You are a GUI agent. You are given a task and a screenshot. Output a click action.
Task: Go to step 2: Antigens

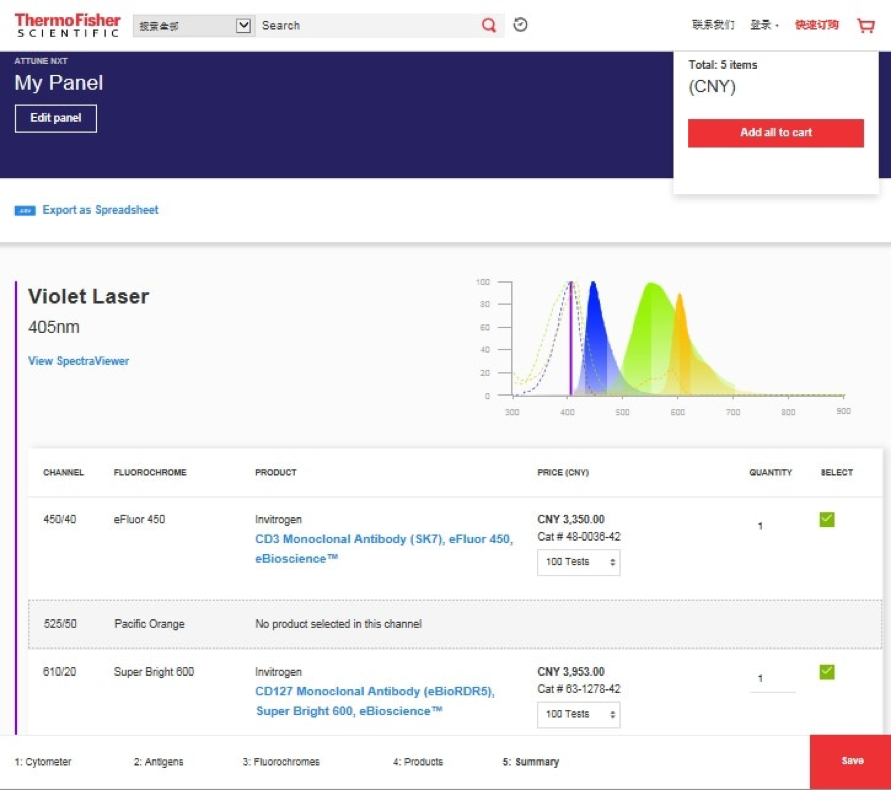click(x=159, y=762)
